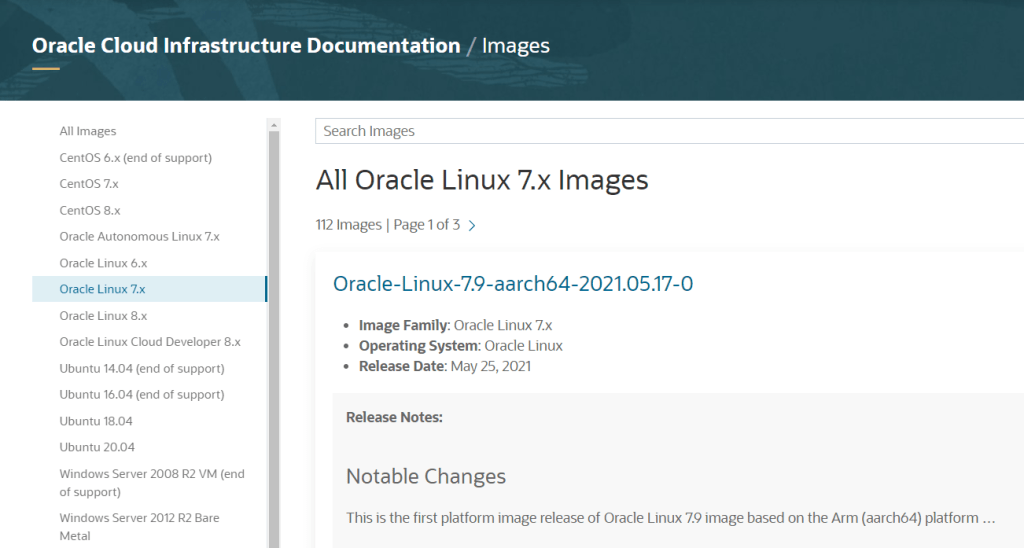
Task: Select Ubuntu 16.04 (end of support)
Action: click(141, 394)
